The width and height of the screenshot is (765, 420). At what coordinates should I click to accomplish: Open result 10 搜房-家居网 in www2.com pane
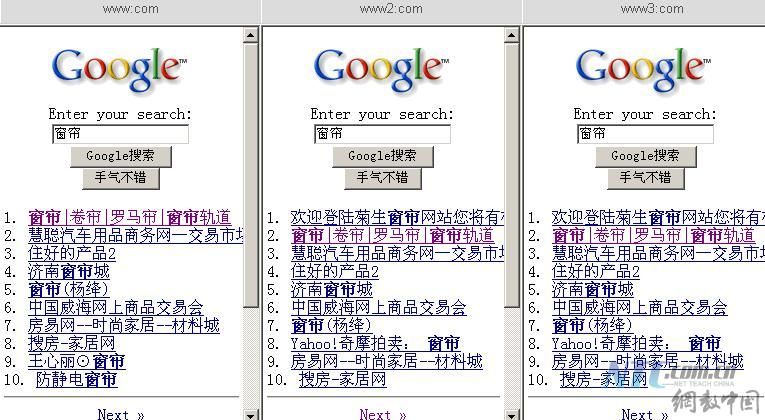[x=342, y=380]
